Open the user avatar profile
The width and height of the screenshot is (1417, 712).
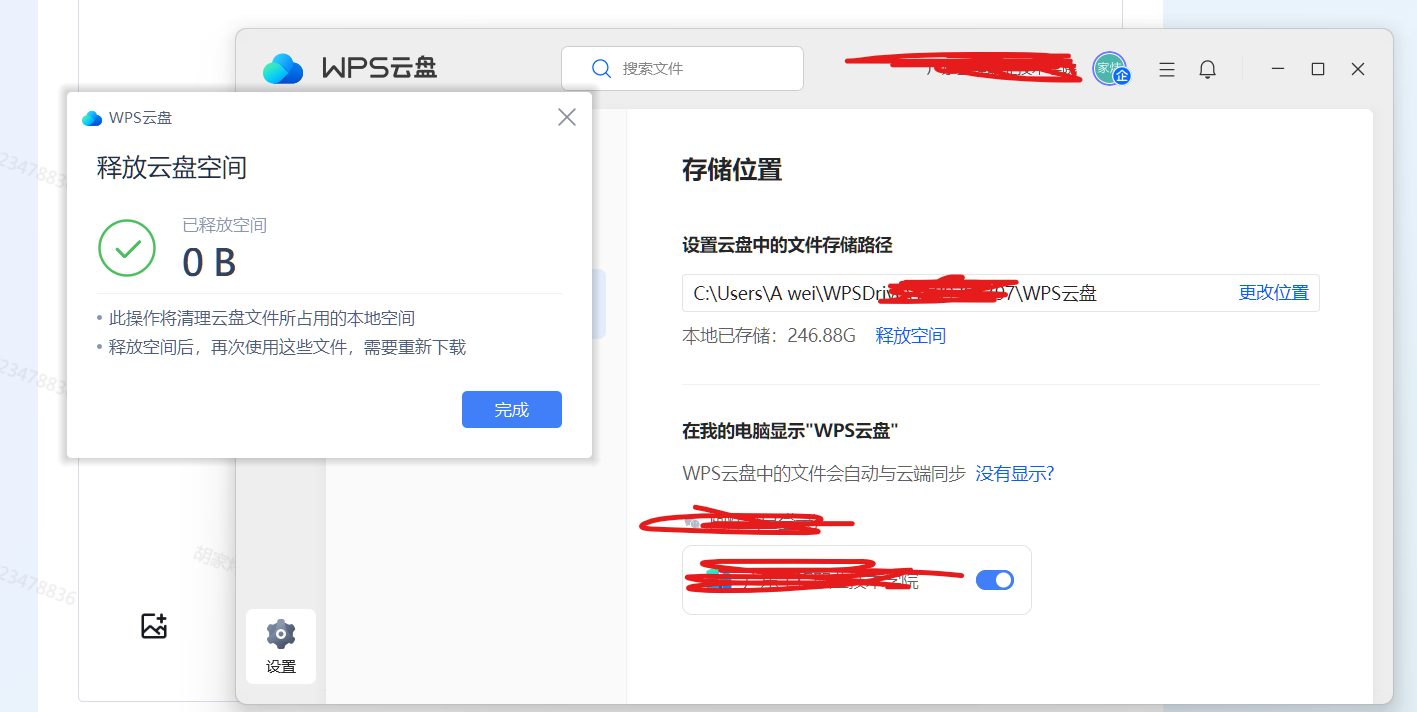(1109, 68)
